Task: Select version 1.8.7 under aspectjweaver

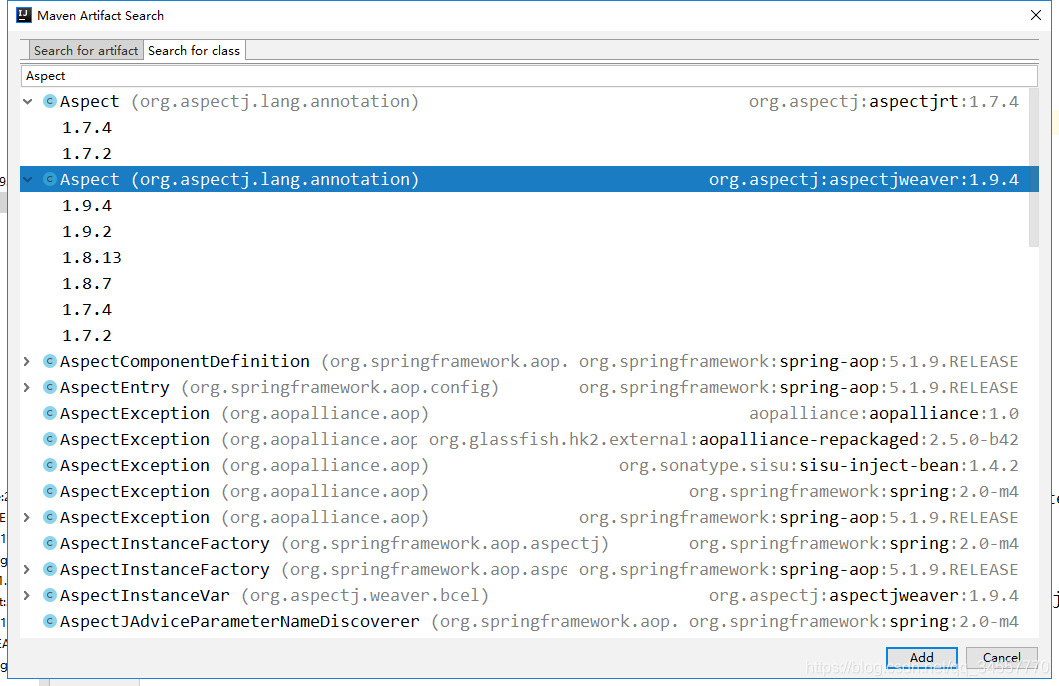Action: (87, 284)
